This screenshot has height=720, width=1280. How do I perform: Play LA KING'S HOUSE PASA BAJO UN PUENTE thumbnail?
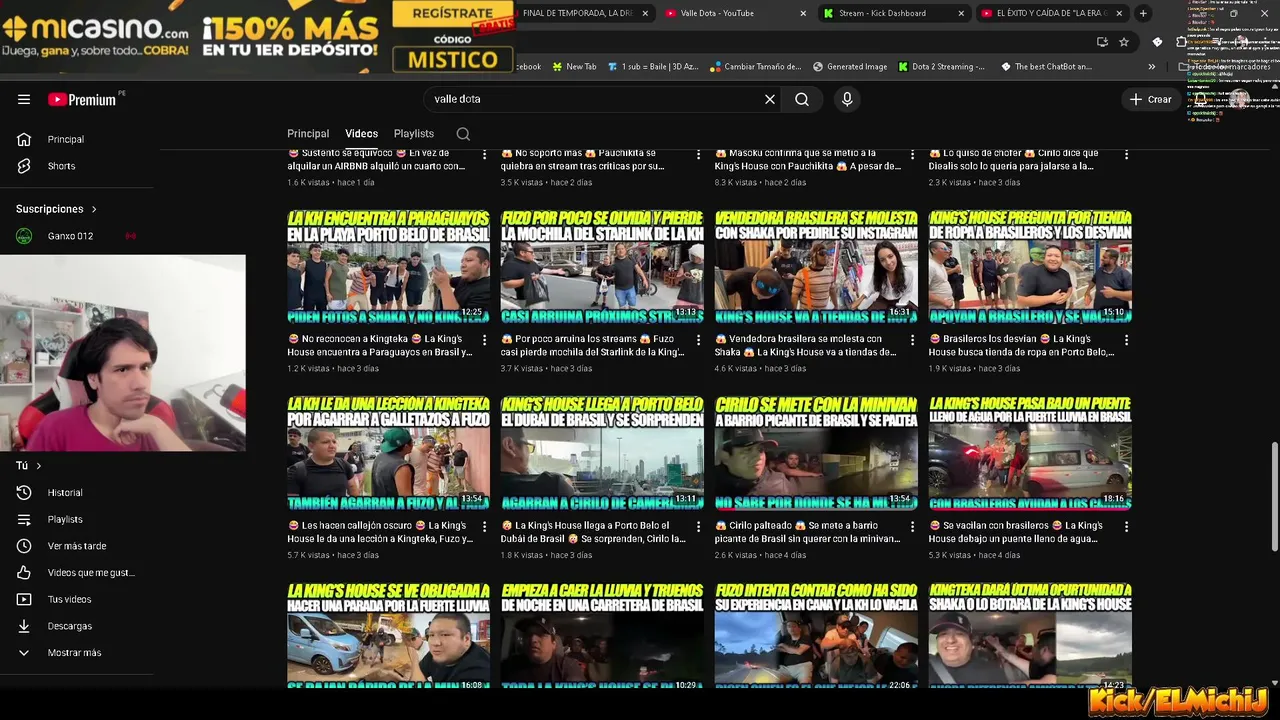(1030, 453)
